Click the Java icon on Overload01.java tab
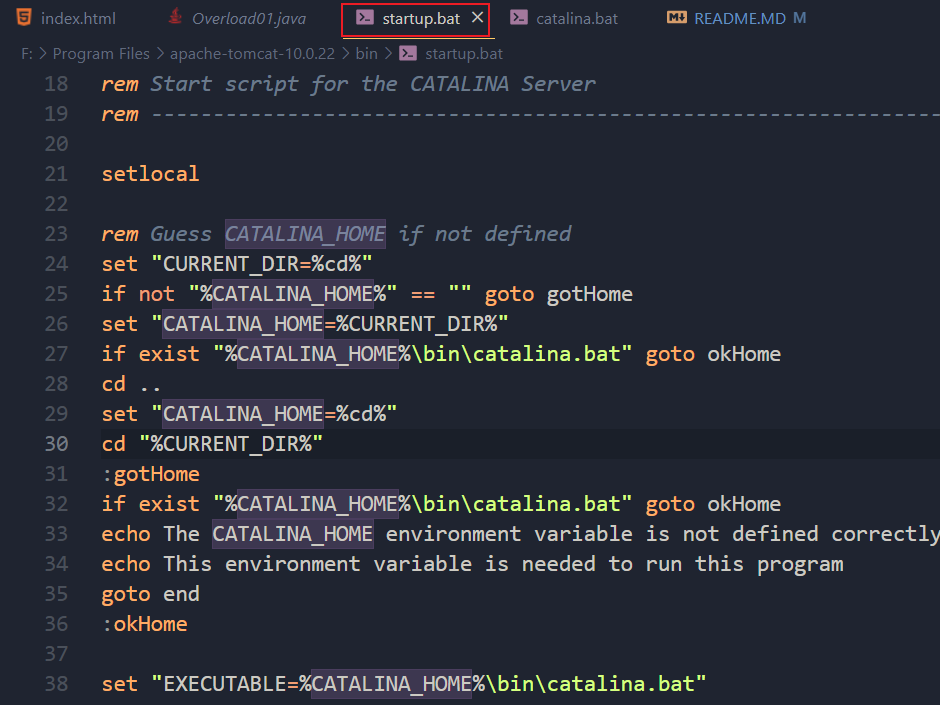 tap(175, 18)
